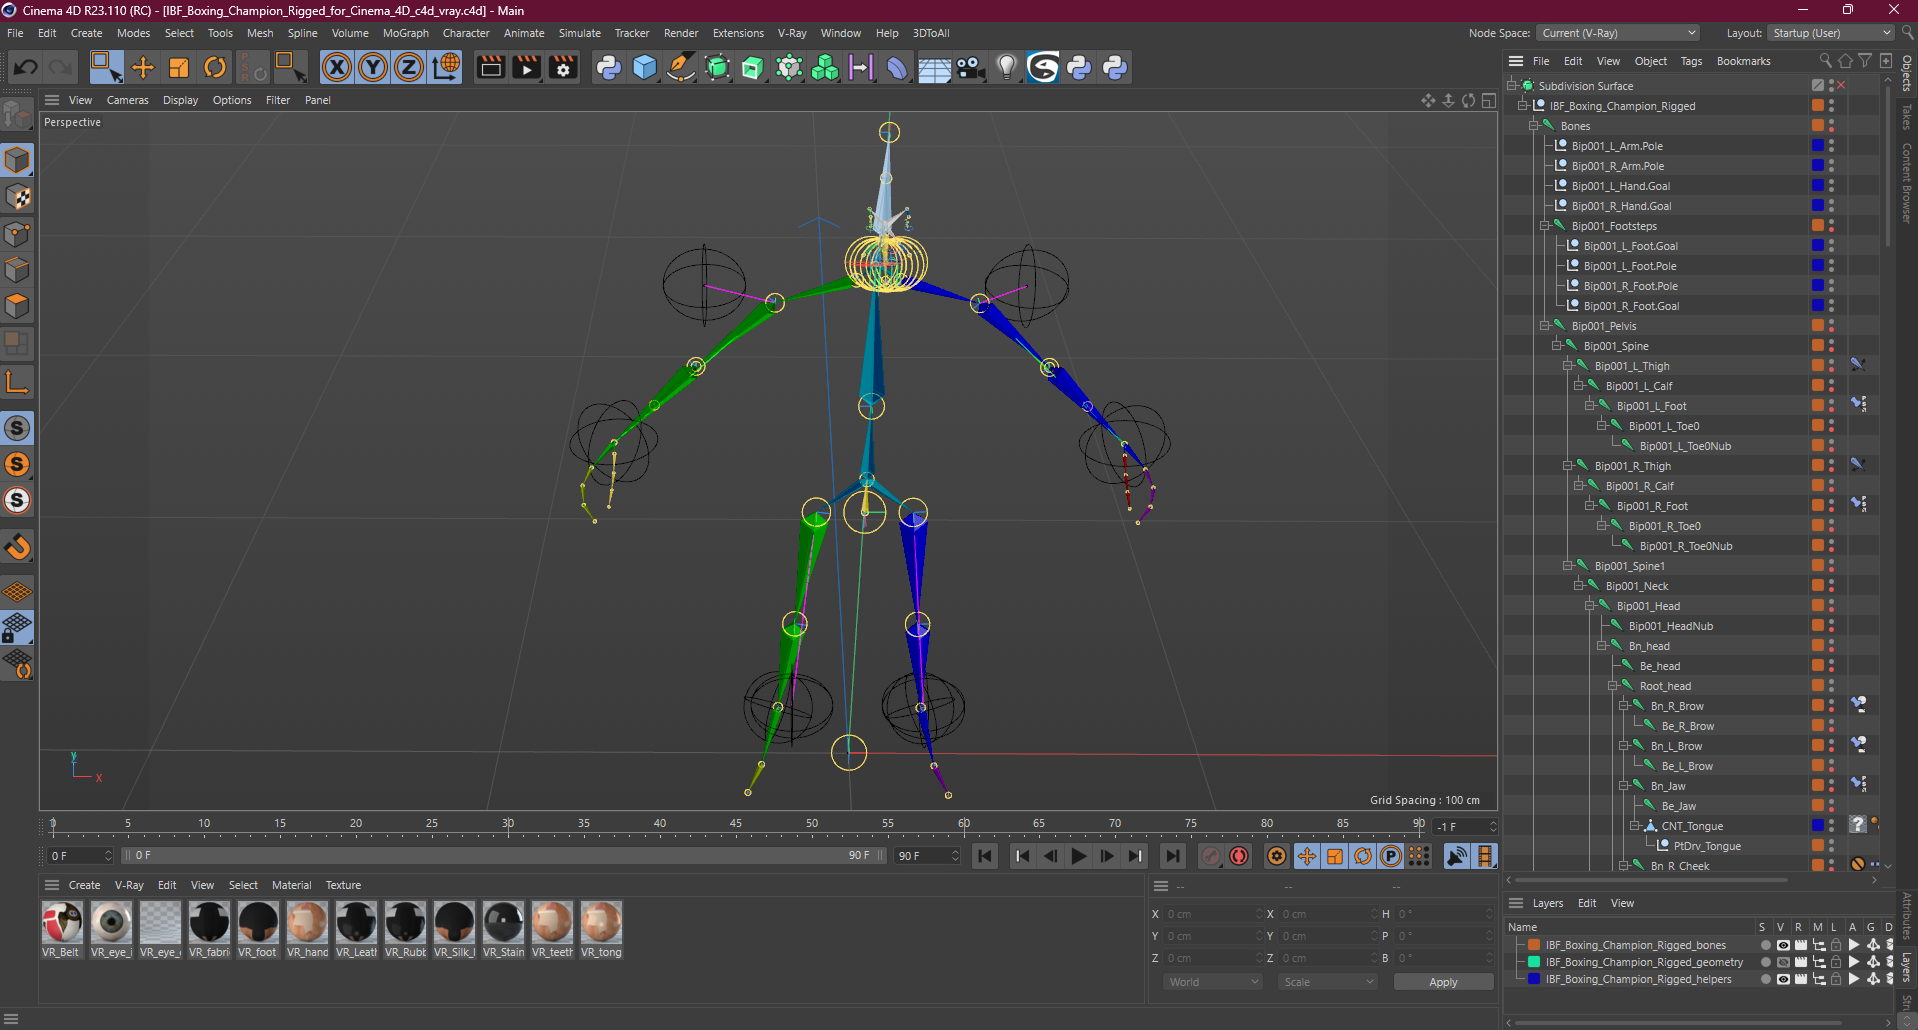Add a camera object icon
1918x1030 pixels.
pos(970,68)
